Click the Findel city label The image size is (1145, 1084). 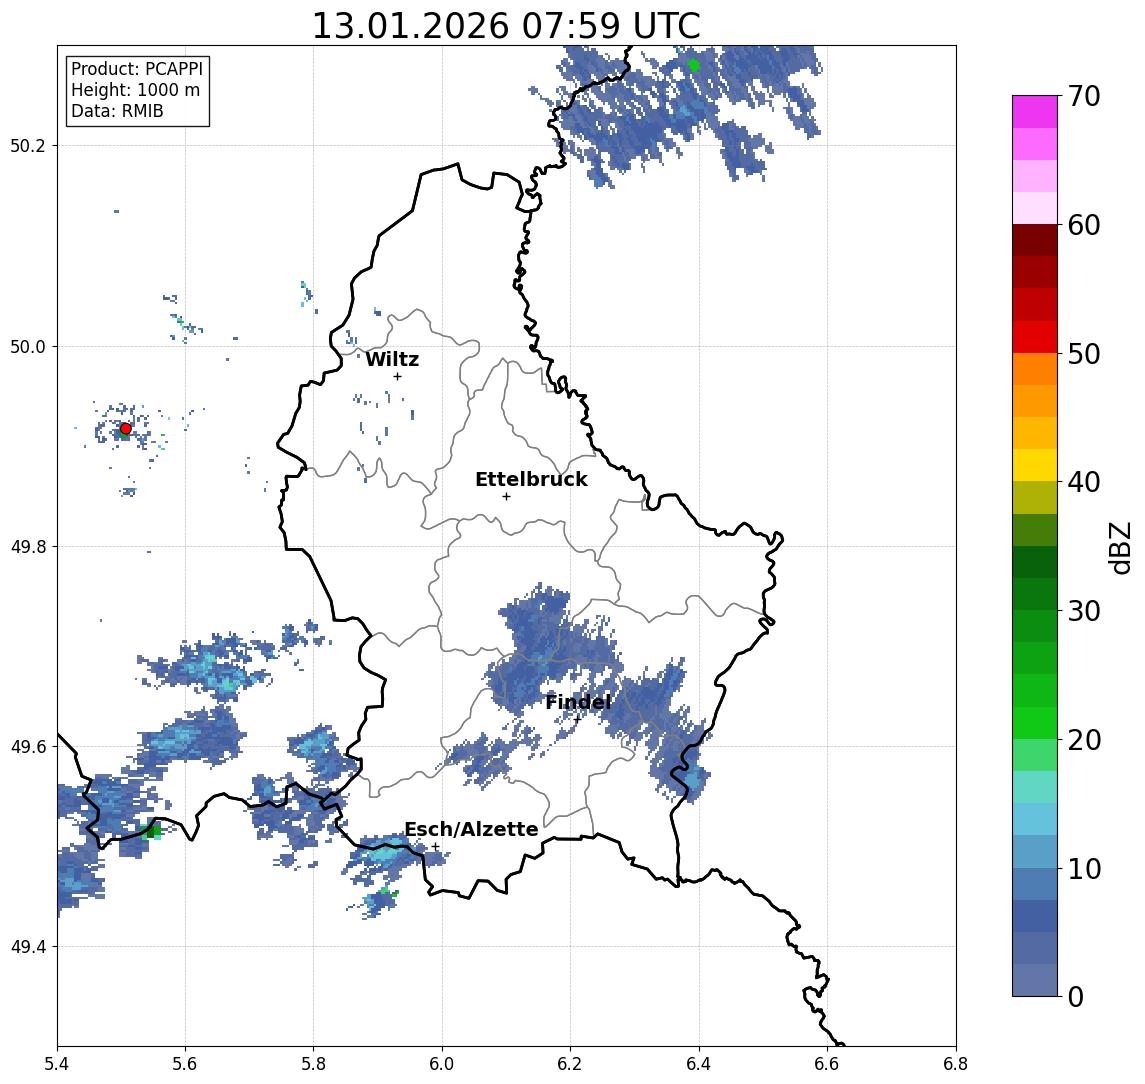tap(578, 702)
